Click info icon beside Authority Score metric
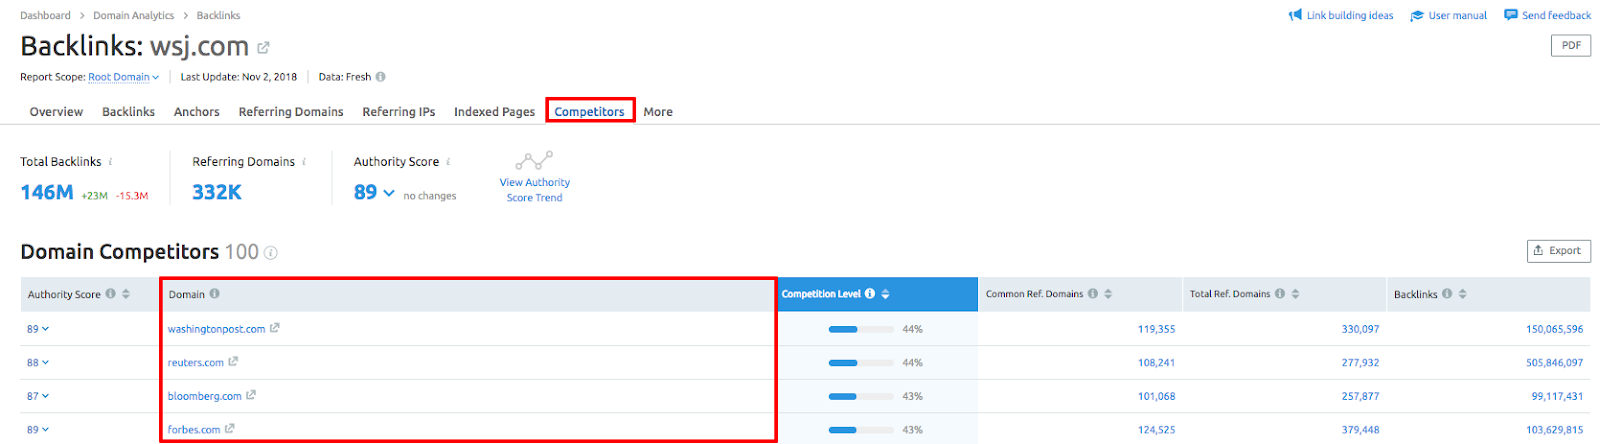The width and height of the screenshot is (1600, 444). [x=448, y=162]
